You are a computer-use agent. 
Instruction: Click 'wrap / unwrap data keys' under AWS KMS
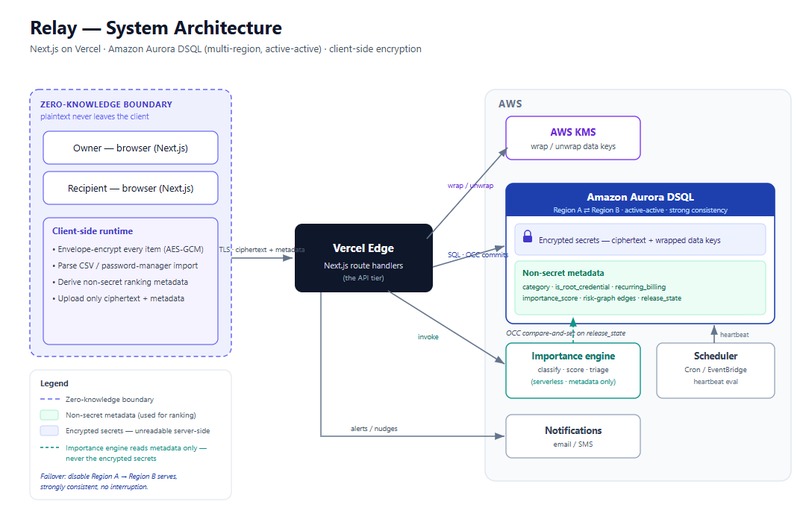pos(573,146)
